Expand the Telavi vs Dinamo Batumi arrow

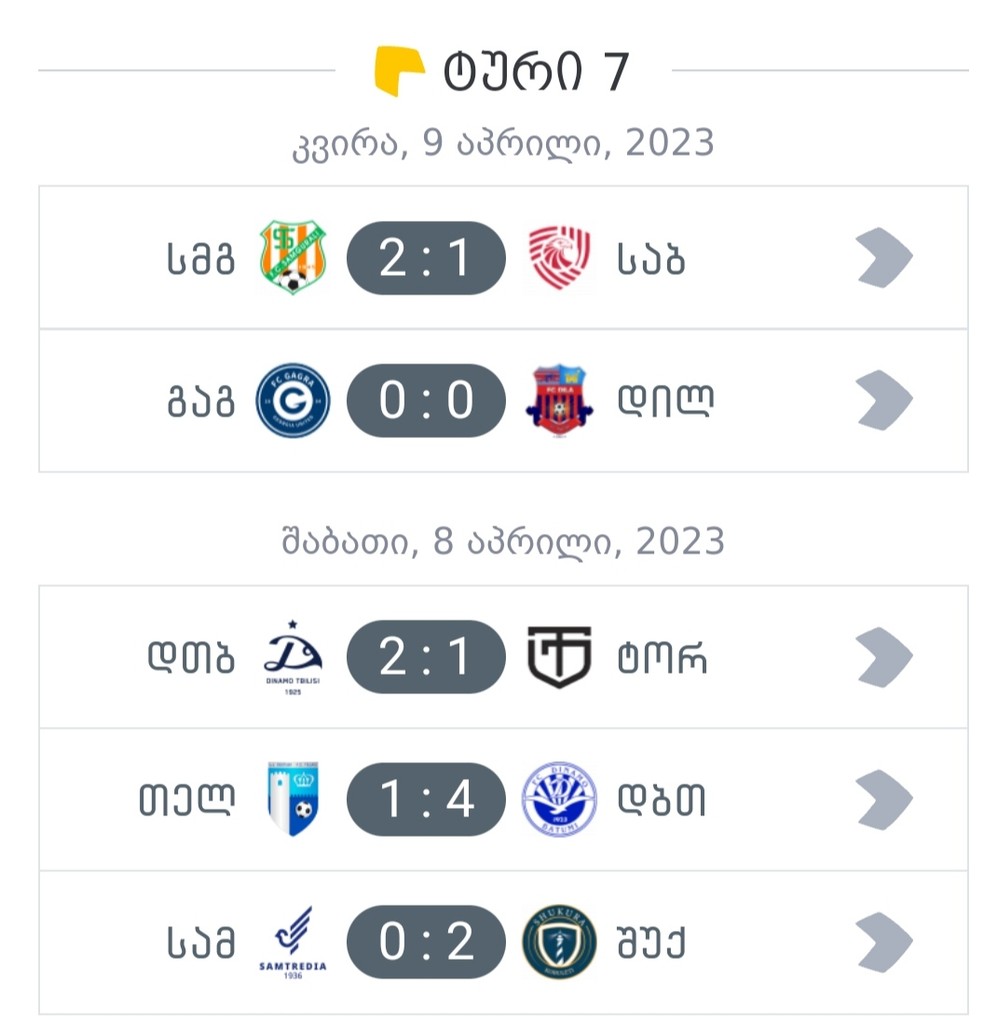pyautogui.click(x=884, y=799)
